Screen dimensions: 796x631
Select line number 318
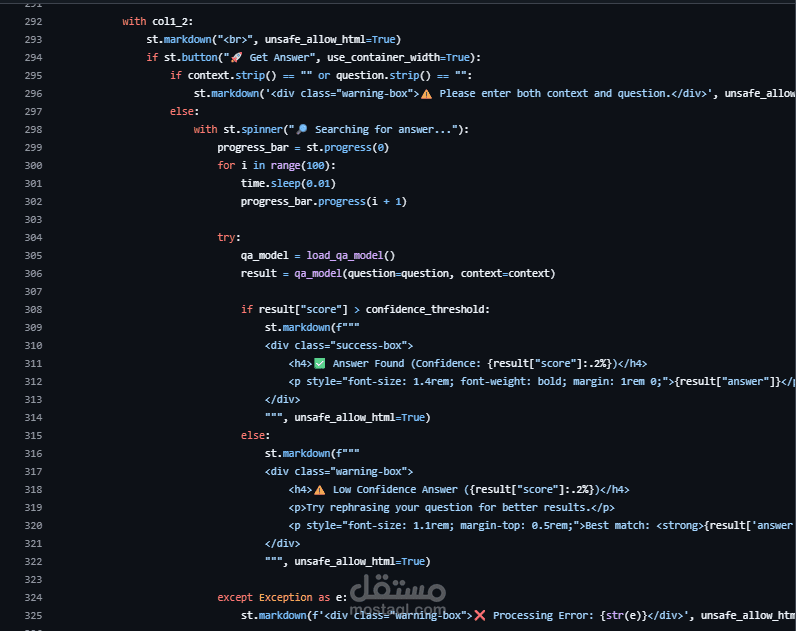pyautogui.click(x=34, y=490)
